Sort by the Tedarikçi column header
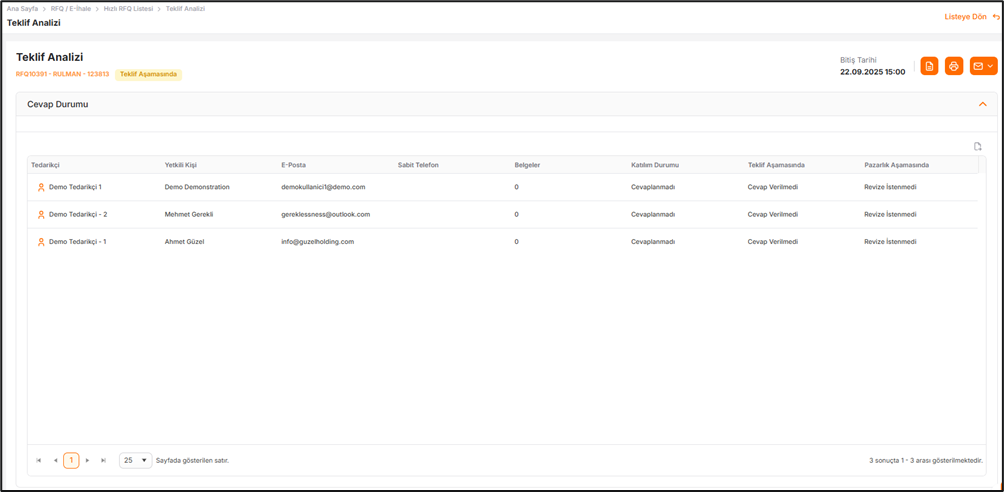 click(x=46, y=165)
